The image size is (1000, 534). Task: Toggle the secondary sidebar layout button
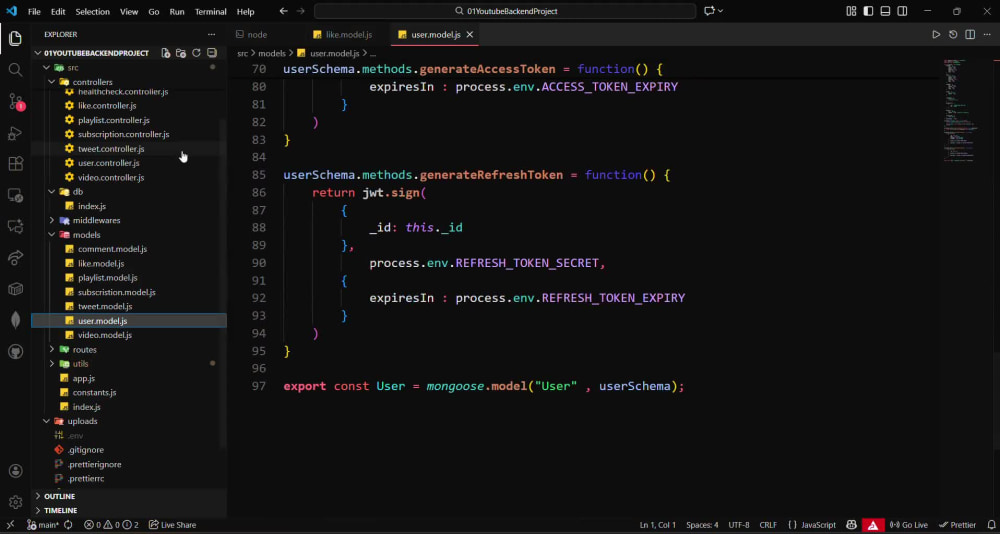click(x=902, y=11)
